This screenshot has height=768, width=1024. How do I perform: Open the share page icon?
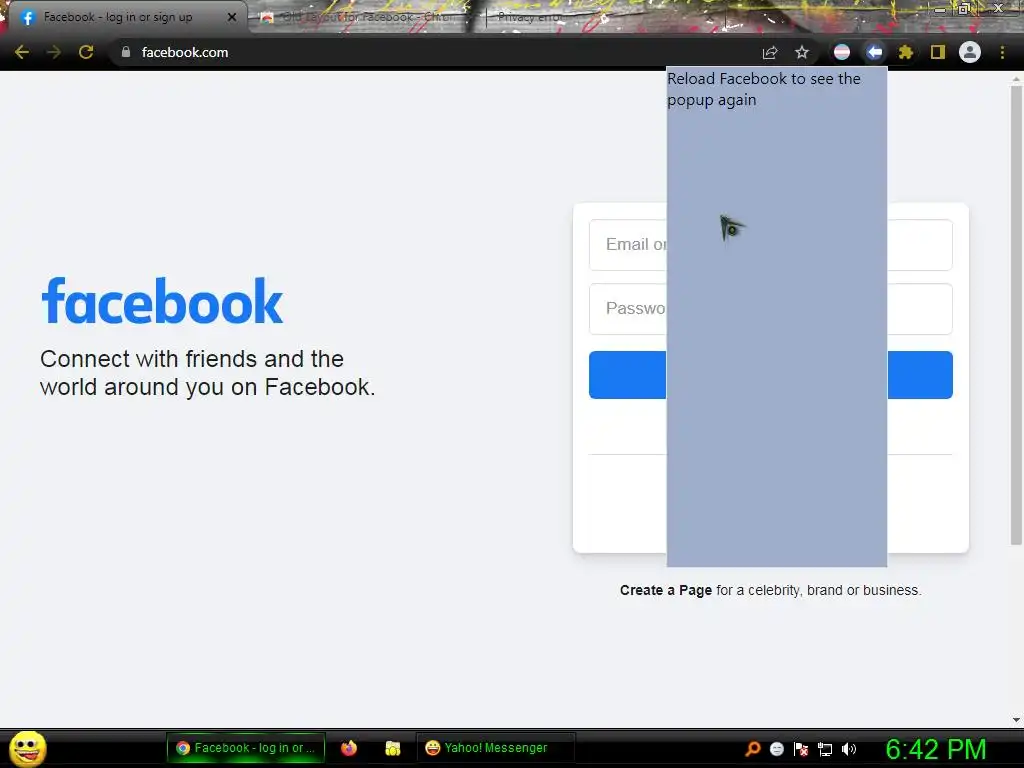(x=770, y=52)
